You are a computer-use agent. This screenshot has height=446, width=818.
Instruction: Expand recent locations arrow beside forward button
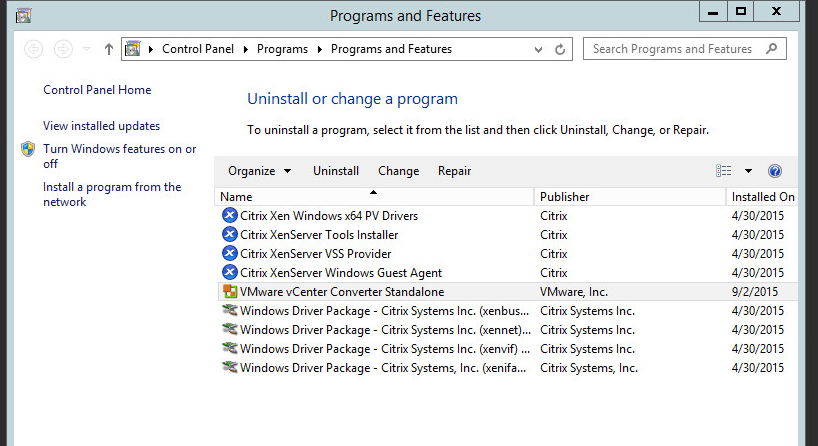[87, 49]
